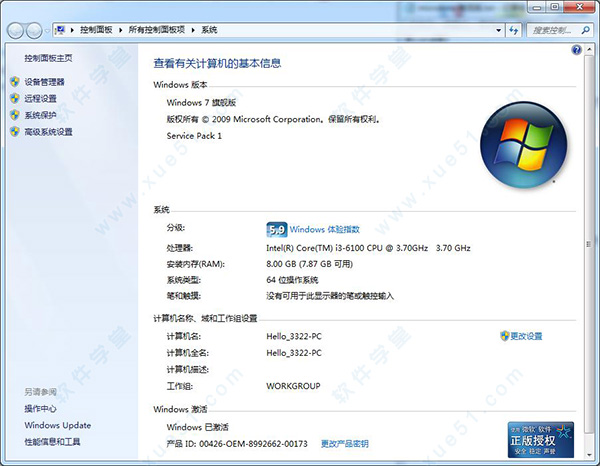
Task: Click the shield icon beside 远程设置
Action: coord(15,98)
